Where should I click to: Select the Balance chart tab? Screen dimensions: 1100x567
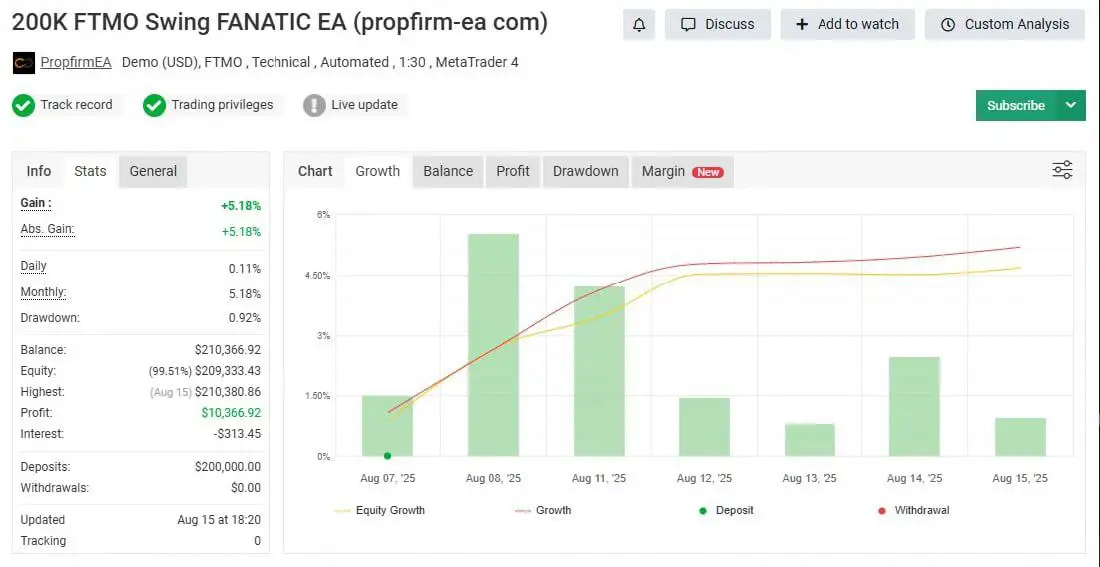448,171
